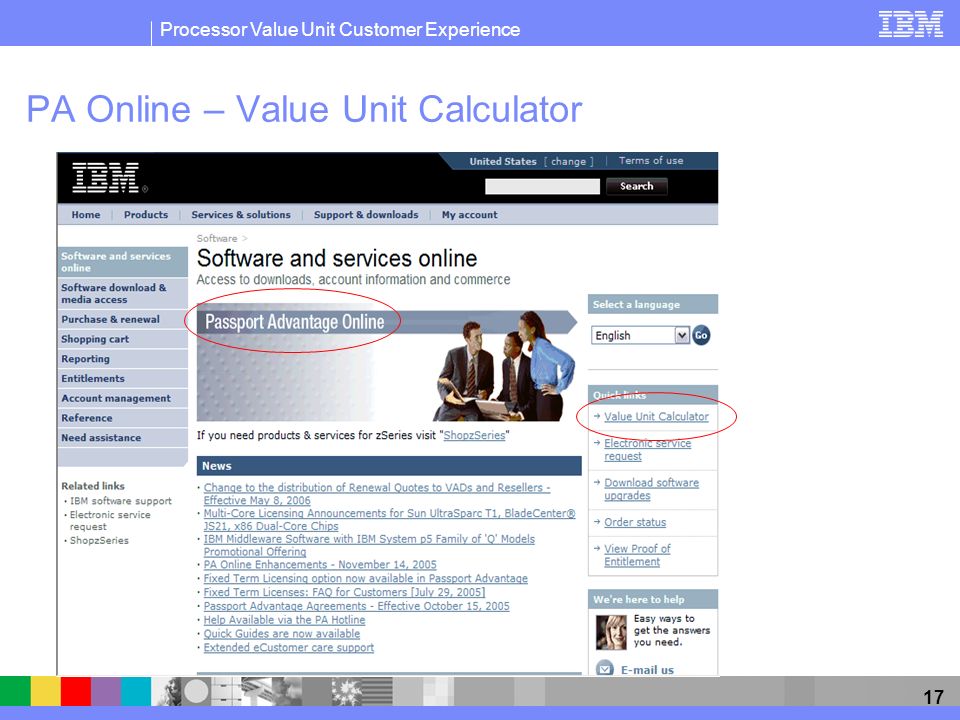Image resolution: width=960 pixels, height=720 pixels.
Task: Open Reference in the sidebar
Action: 122,418
